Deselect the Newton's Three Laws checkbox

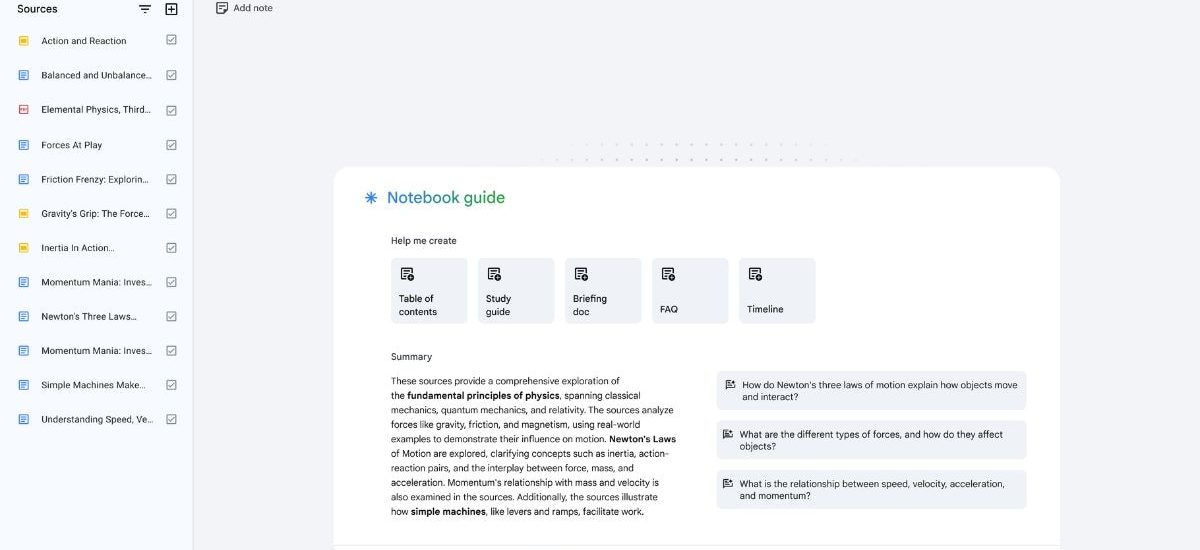tap(171, 316)
